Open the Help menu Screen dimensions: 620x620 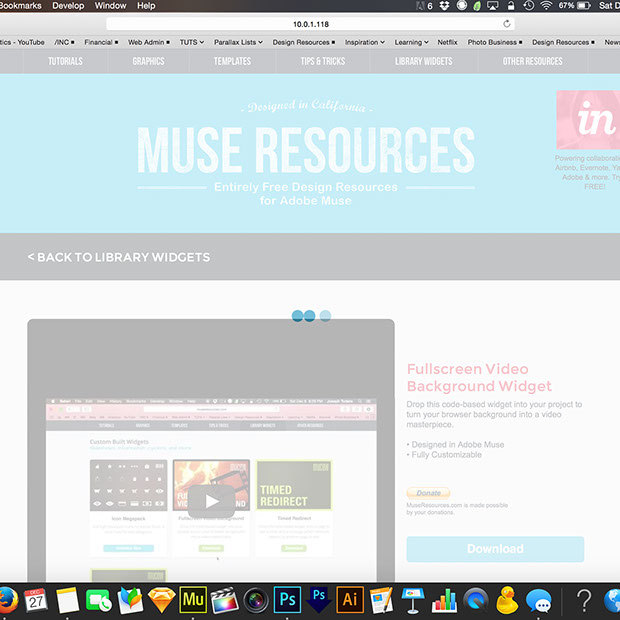tap(146, 6)
